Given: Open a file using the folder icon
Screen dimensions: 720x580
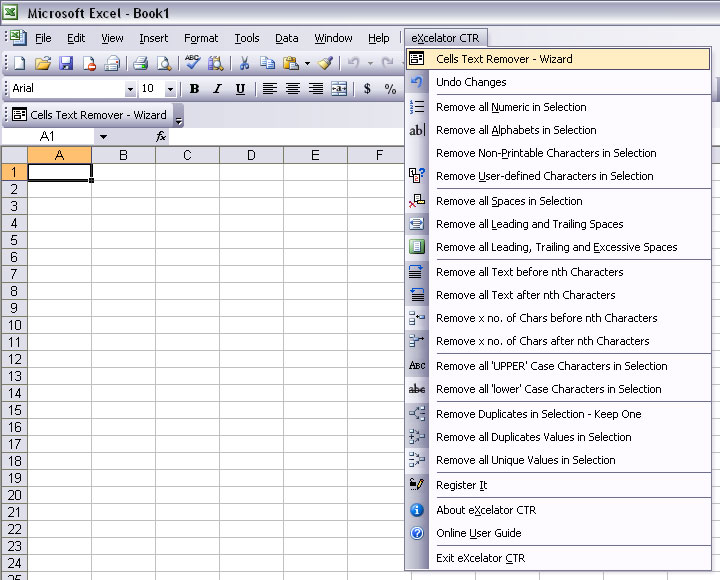Looking at the screenshot, I should (x=43, y=63).
